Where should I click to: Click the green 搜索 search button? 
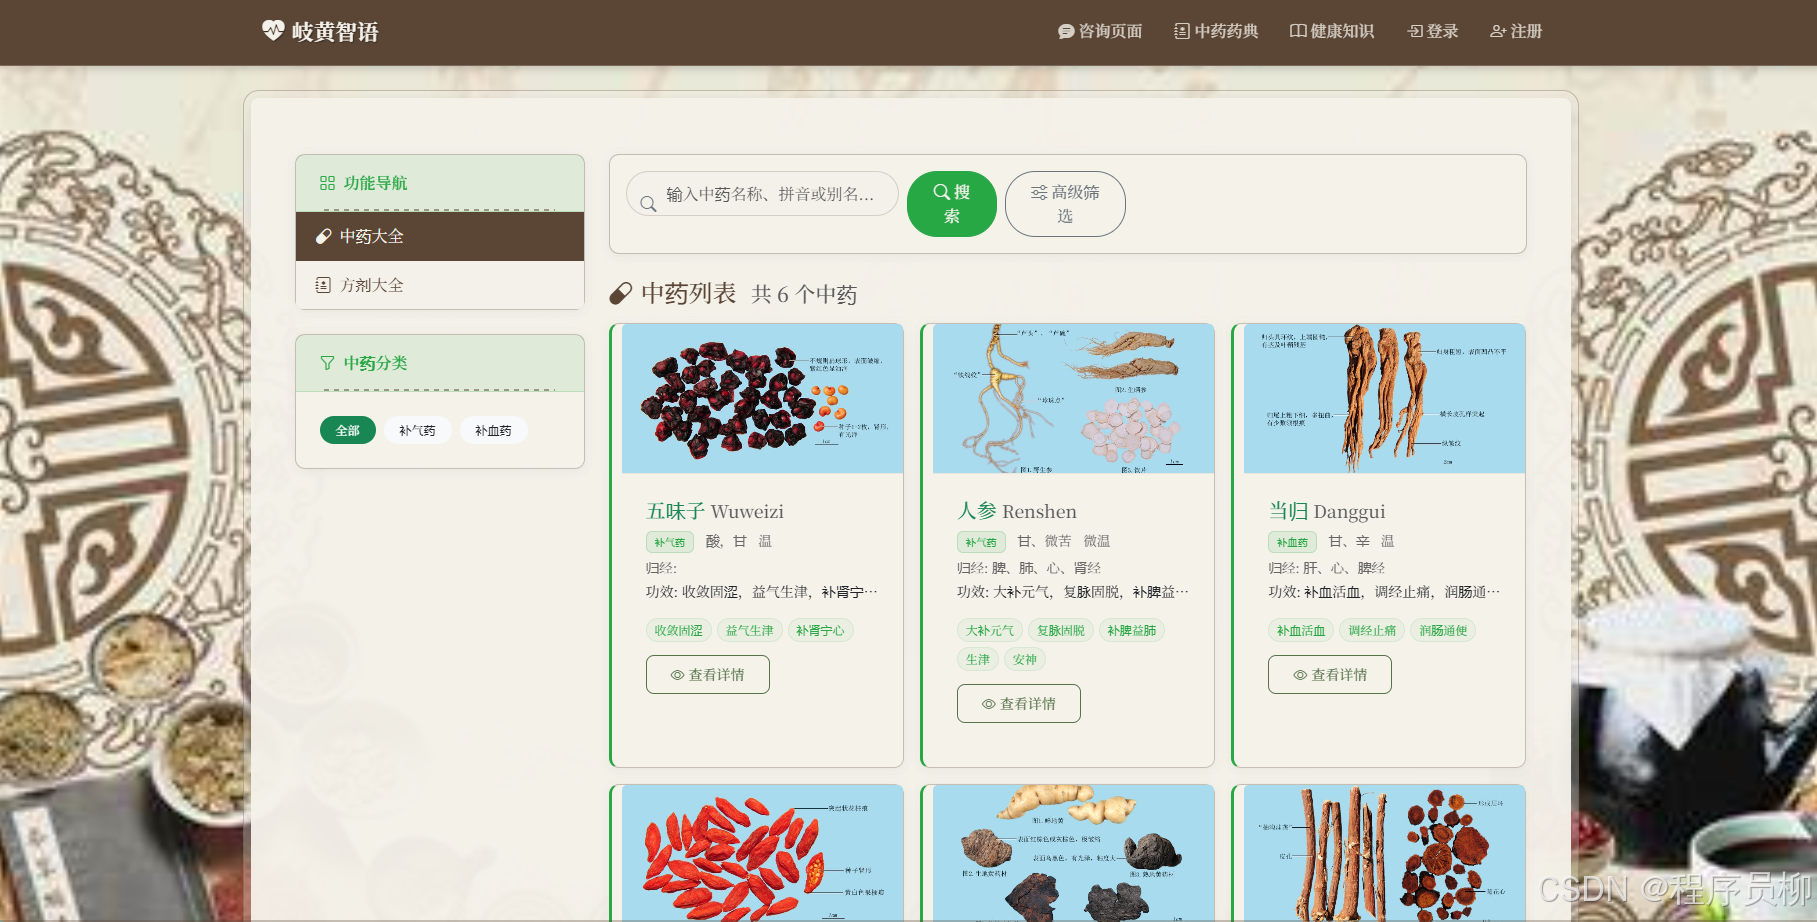(x=950, y=203)
